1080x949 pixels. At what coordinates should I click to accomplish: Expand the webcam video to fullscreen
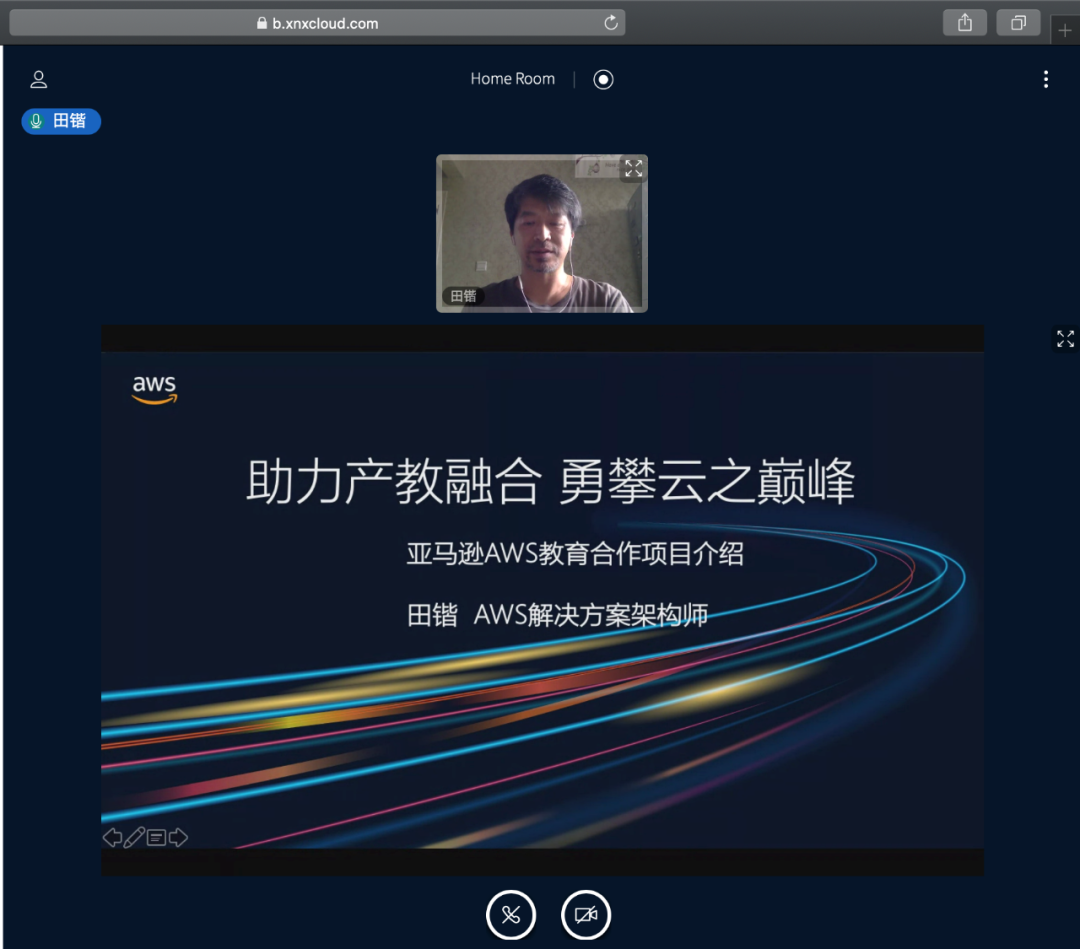633,168
